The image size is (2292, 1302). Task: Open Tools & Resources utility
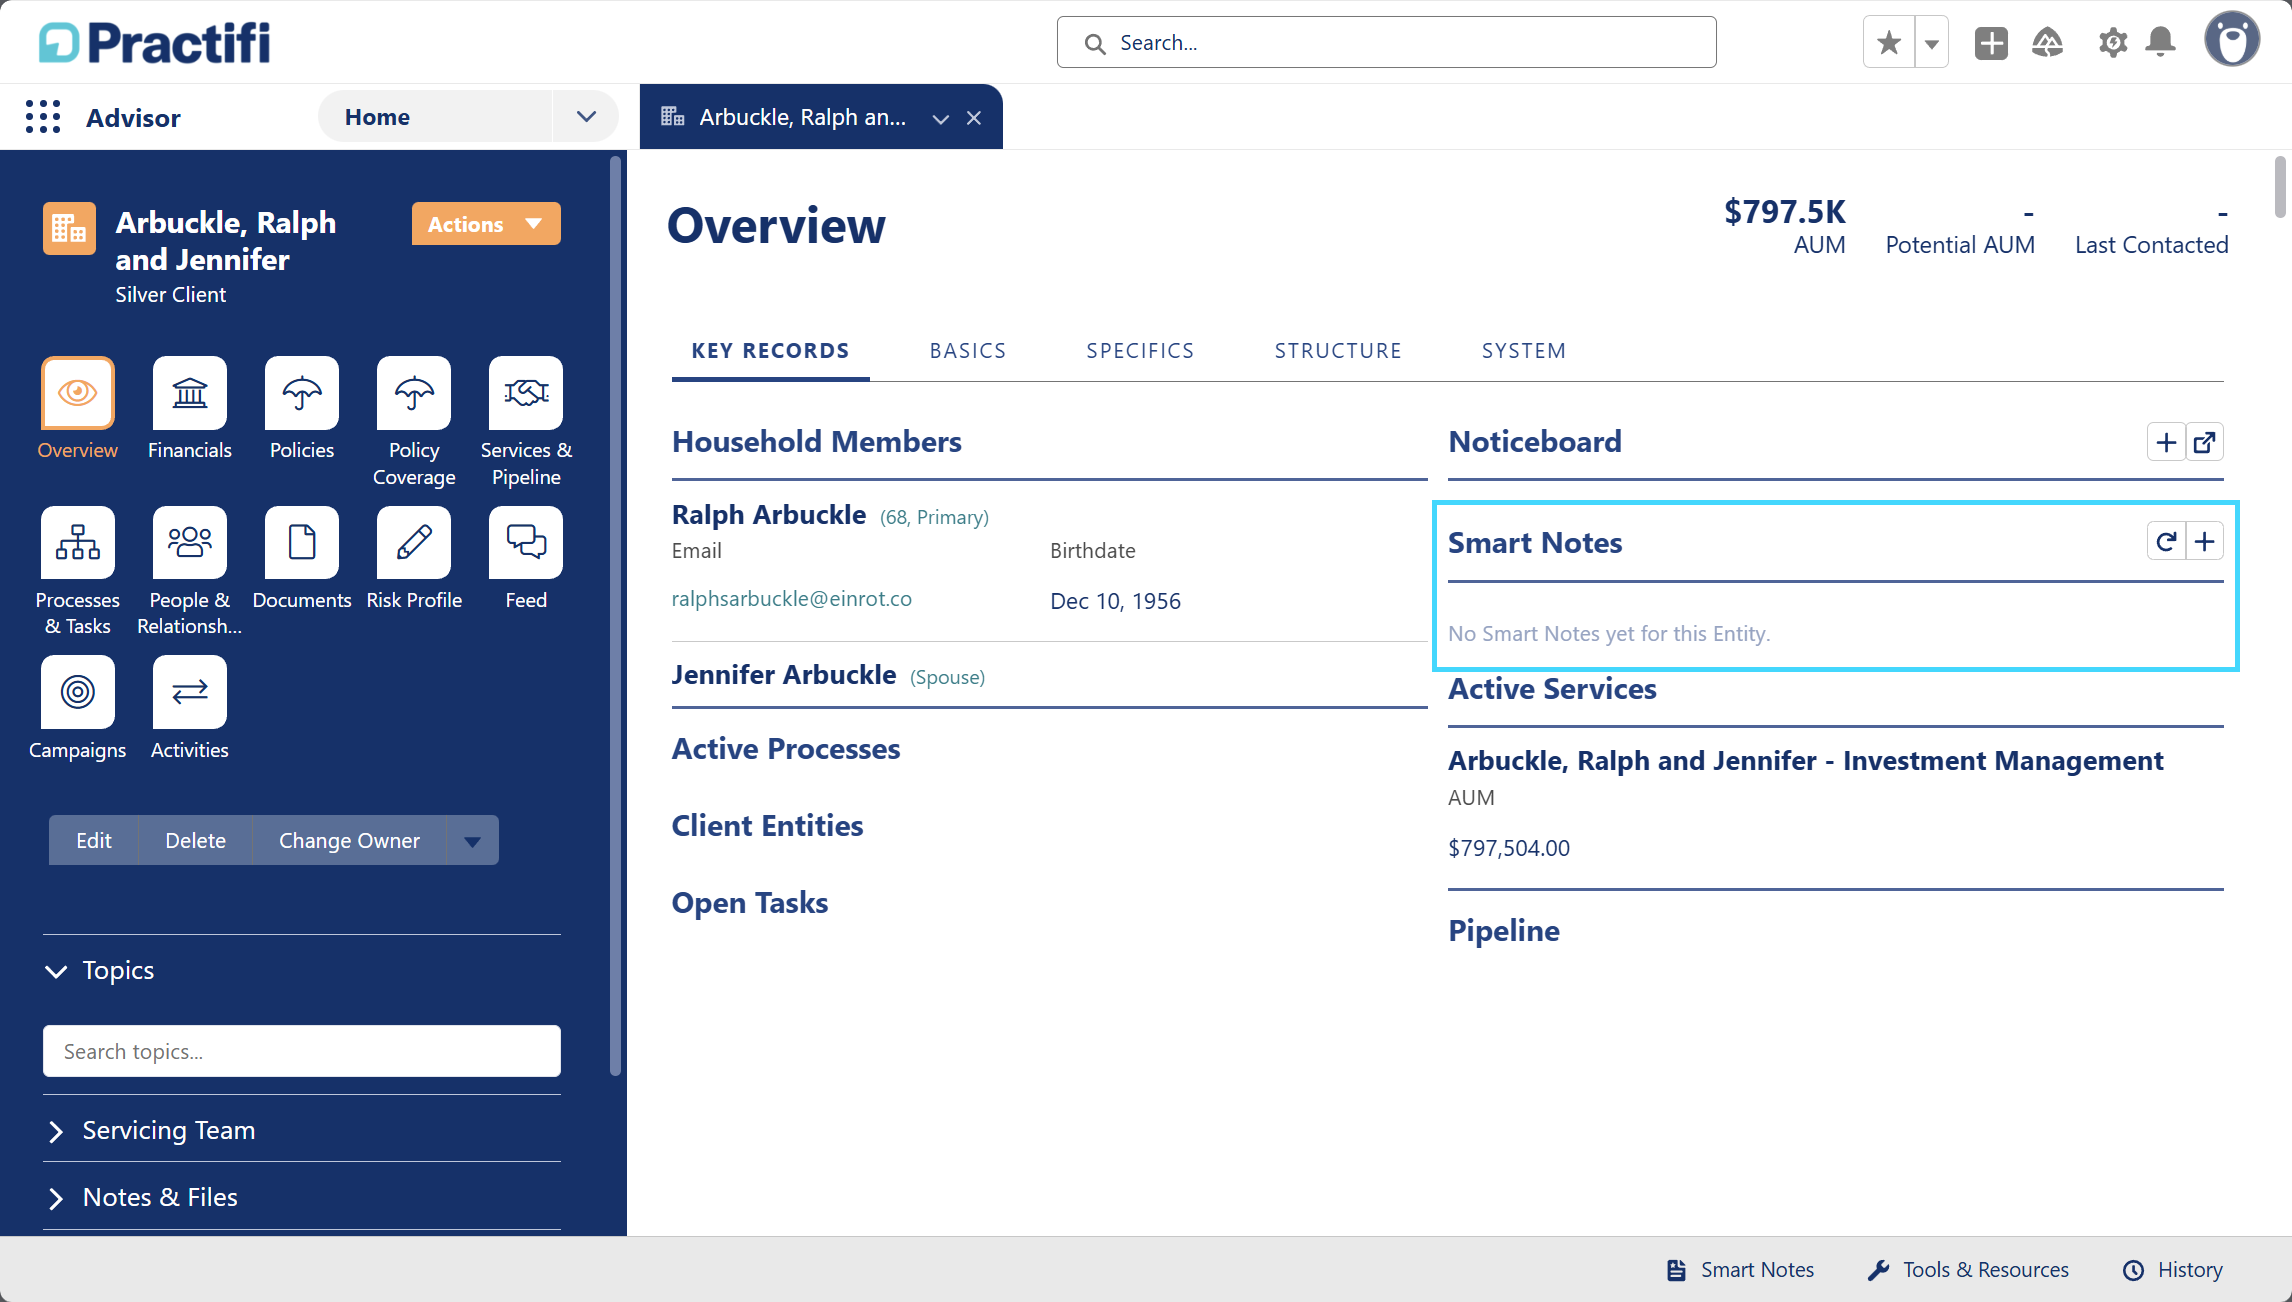click(x=1968, y=1270)
